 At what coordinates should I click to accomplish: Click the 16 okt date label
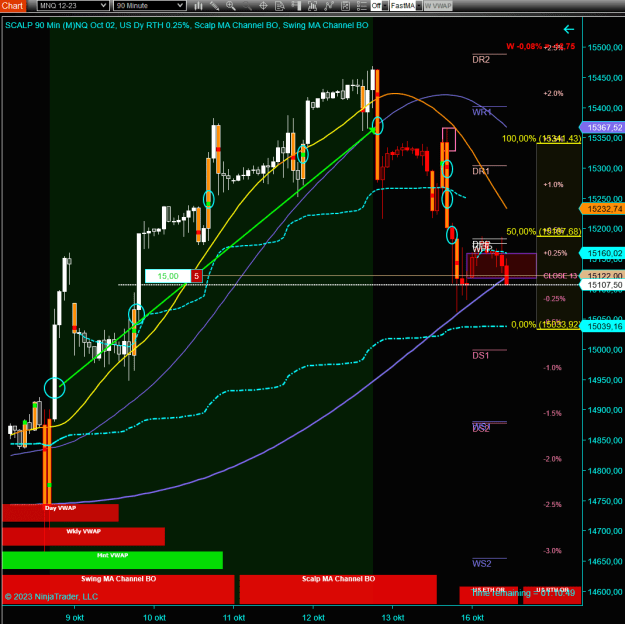tap(472, 618)
